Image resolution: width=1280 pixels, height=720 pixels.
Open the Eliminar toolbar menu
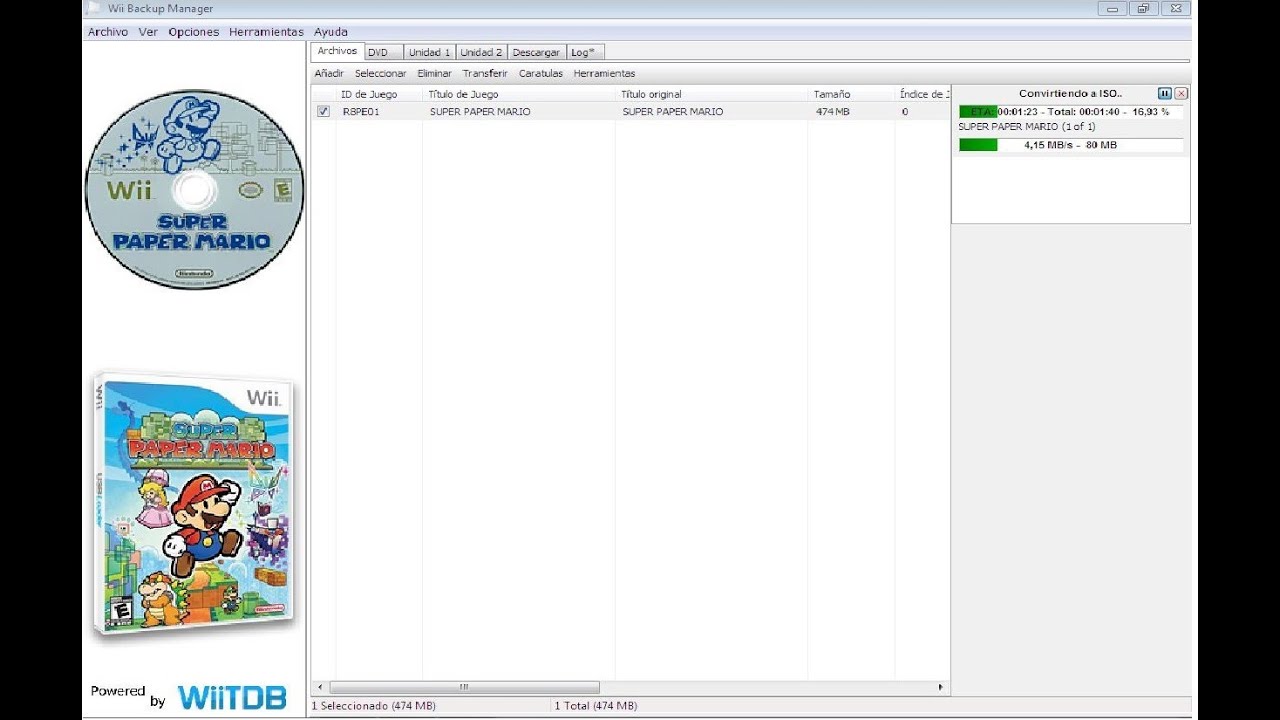(434, 73)
